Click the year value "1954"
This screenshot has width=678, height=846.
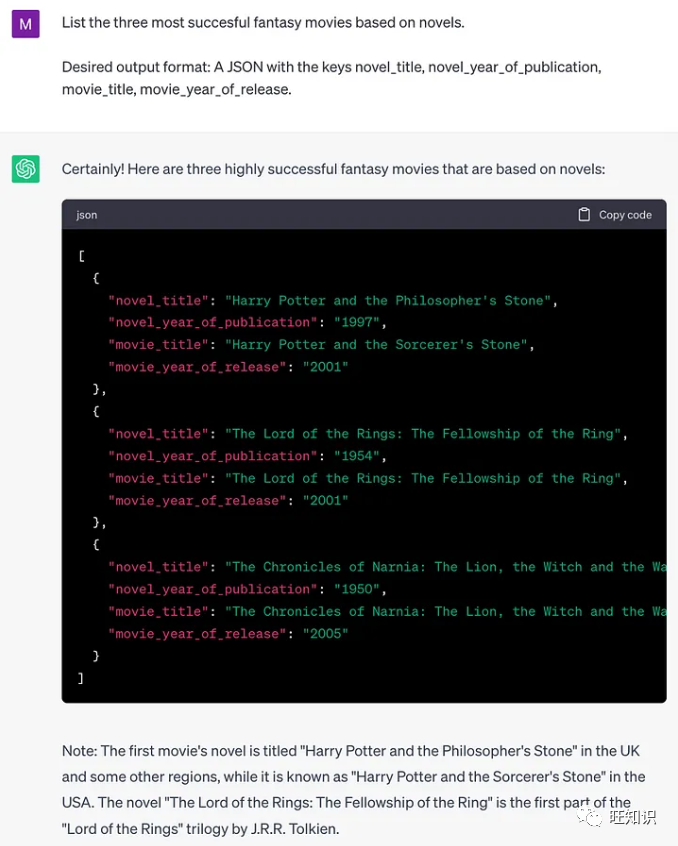357,456
